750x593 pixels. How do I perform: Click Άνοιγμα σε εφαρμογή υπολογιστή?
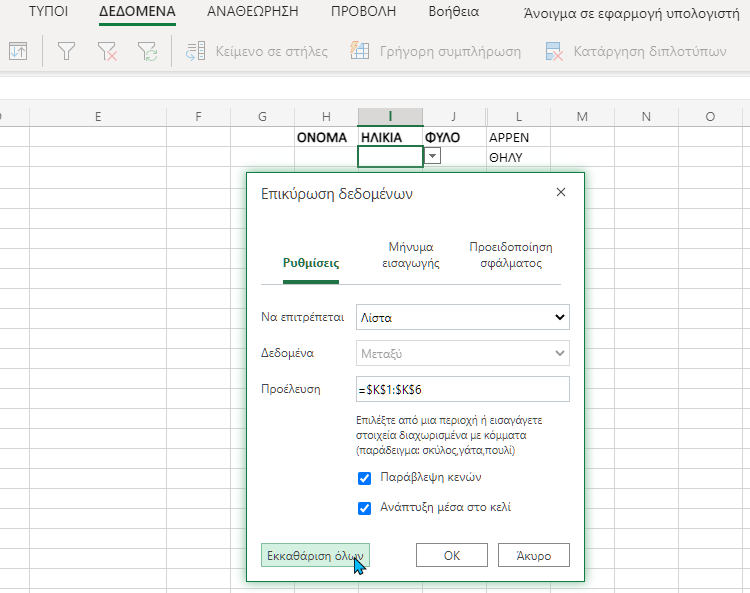[x=631, y=13]
